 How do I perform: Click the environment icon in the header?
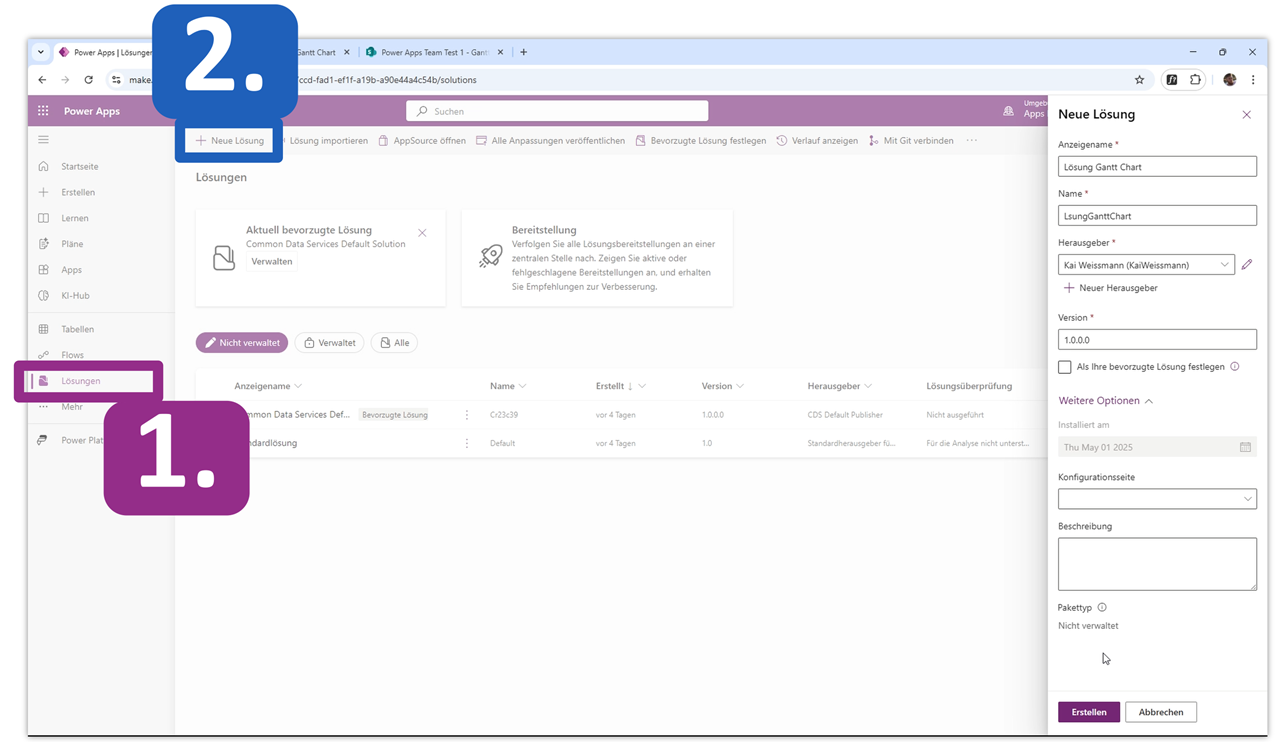(x=1008, y=111)
